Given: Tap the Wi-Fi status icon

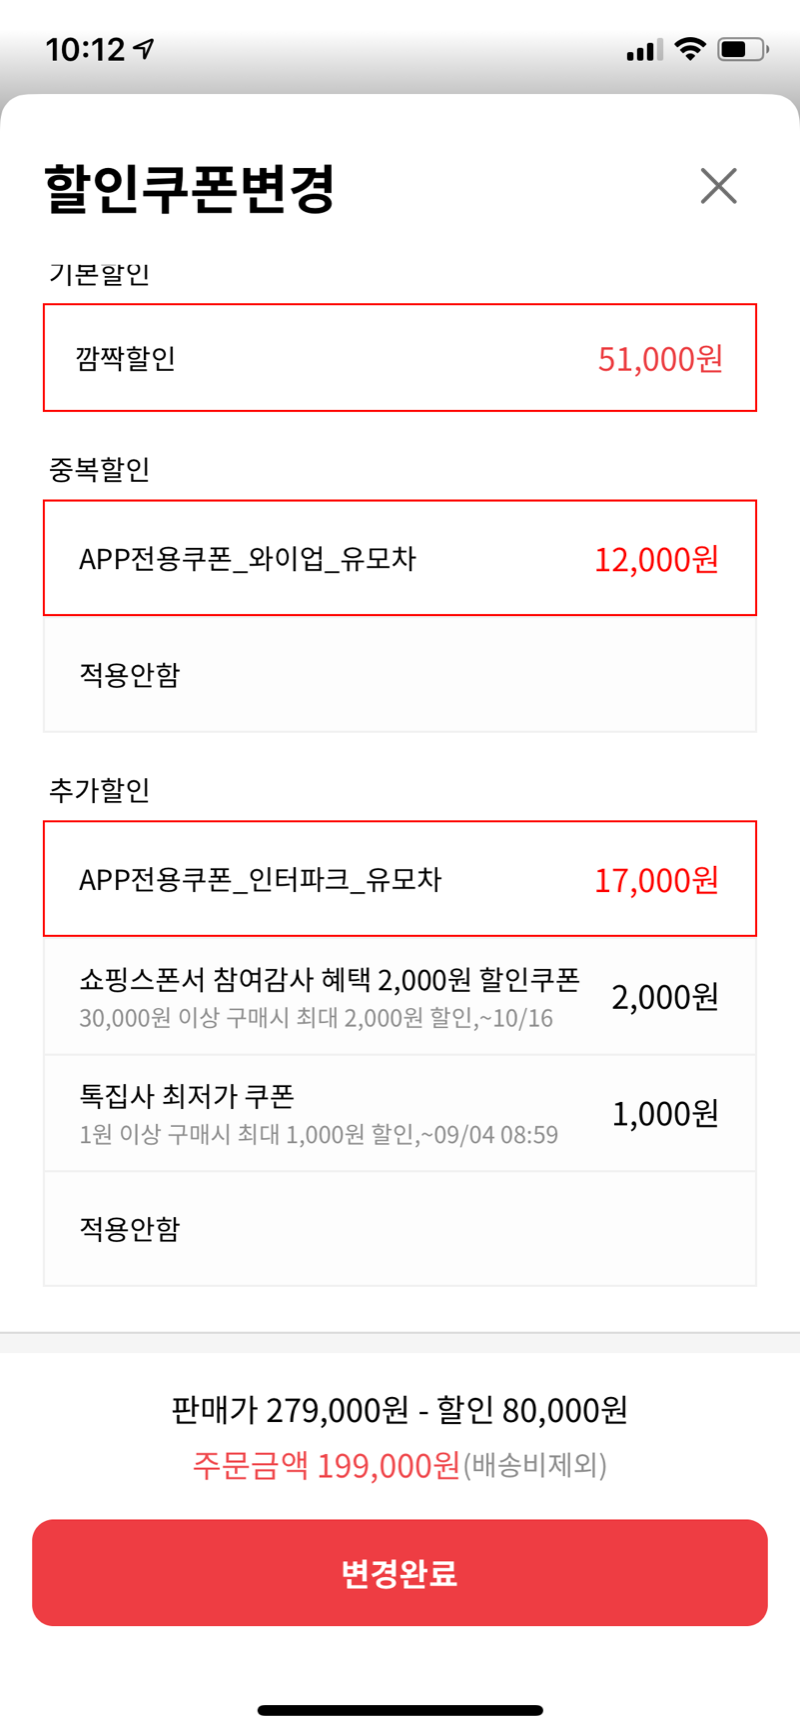Looking at the screenshot, I should (690, 48).
